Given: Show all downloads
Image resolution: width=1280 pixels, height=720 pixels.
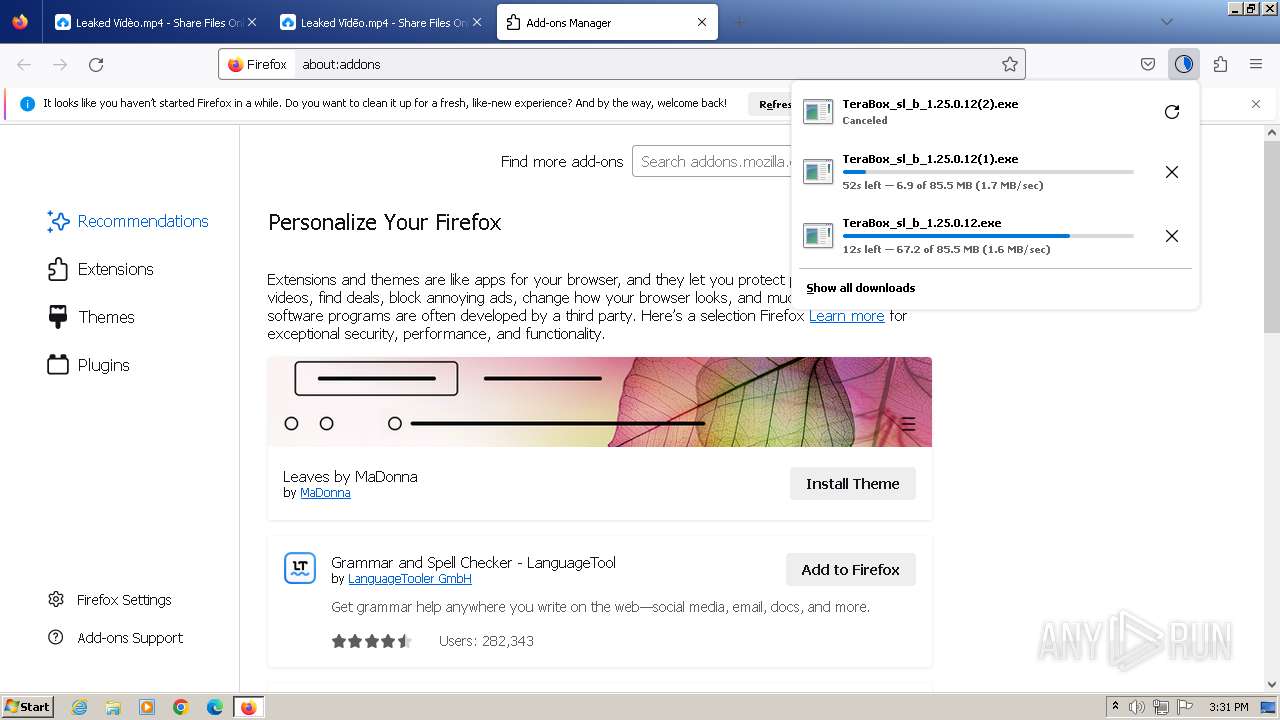Looking at the screenshot, I should [x=861, y=288].
